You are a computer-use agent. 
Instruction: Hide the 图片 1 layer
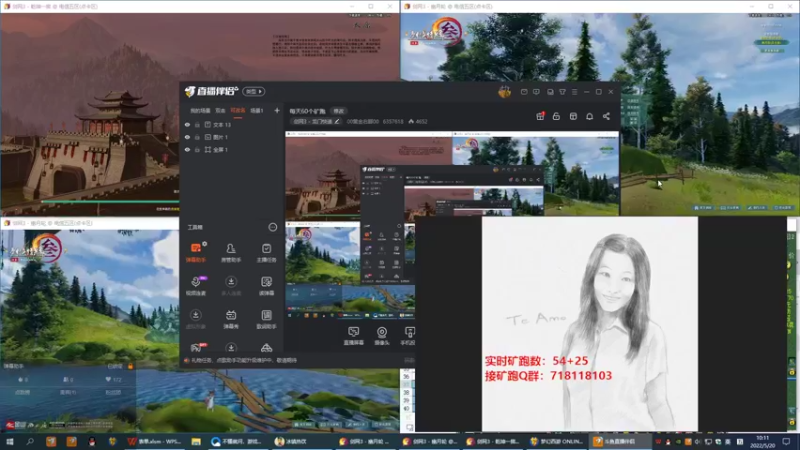tap(187, 137)
